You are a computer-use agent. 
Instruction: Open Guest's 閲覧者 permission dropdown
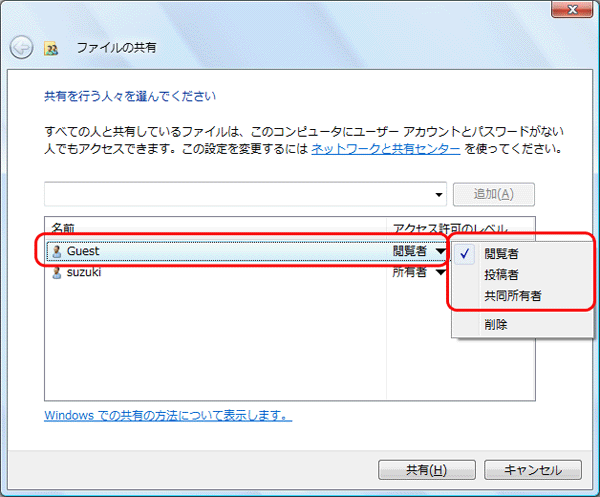tap(419, 252)
